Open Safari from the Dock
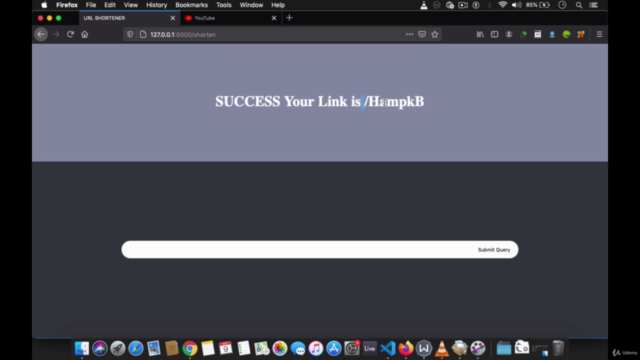 point(136,348)
